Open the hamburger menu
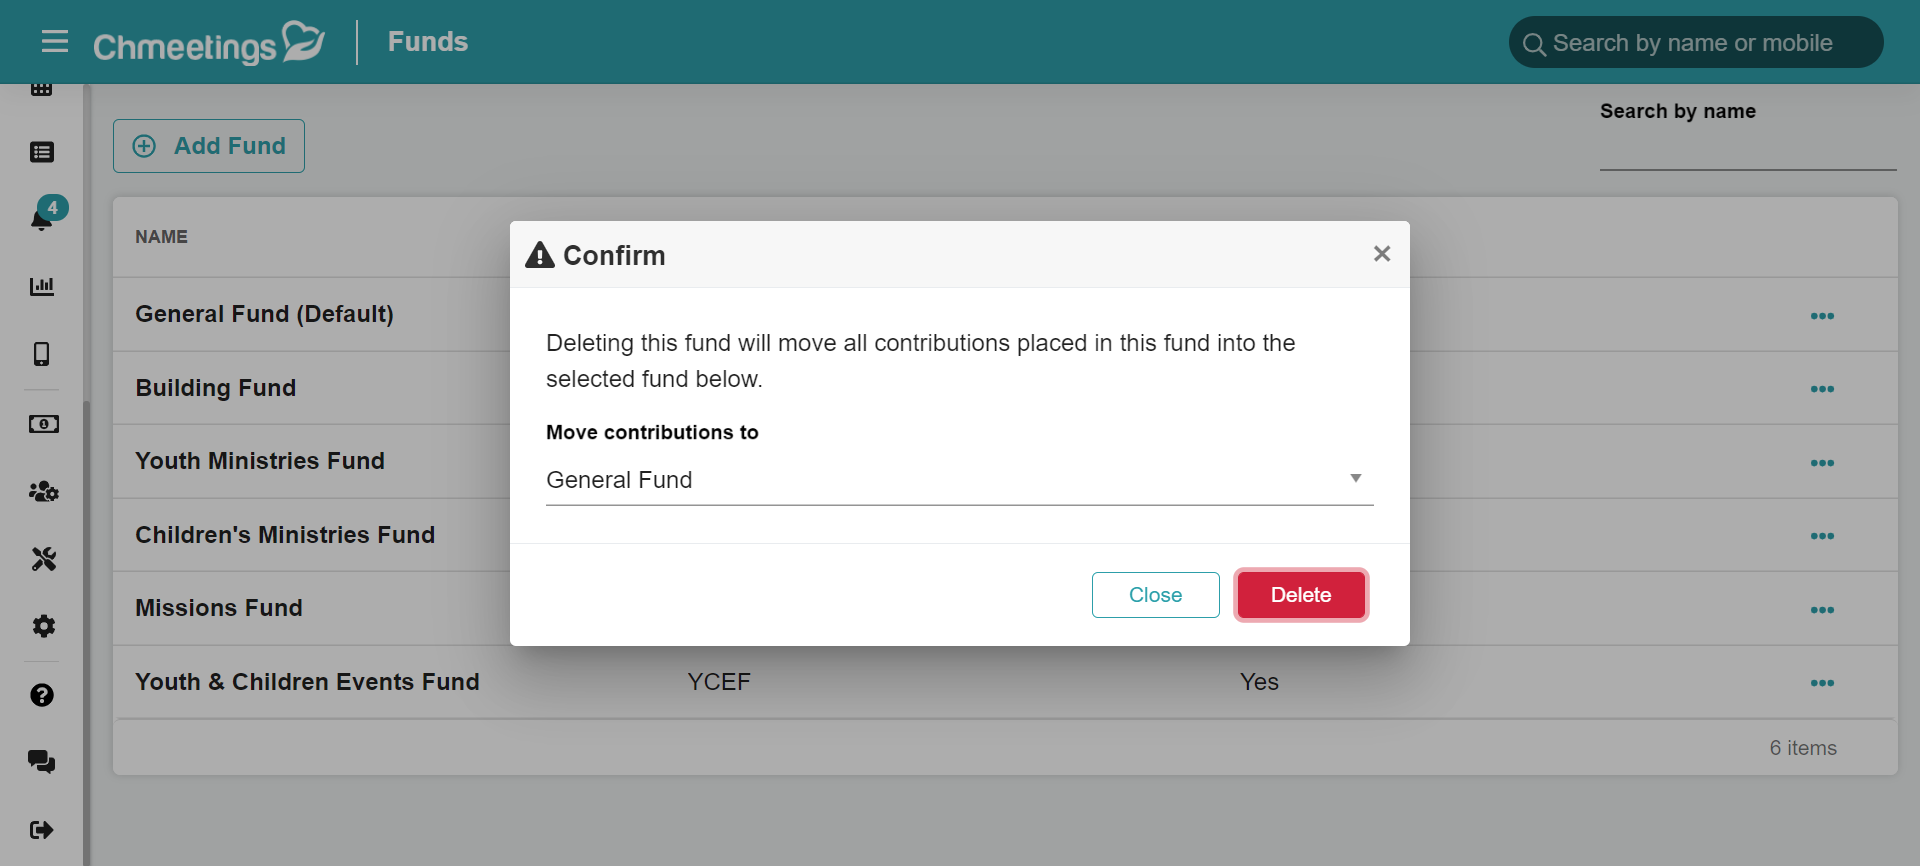 [55, 41]
